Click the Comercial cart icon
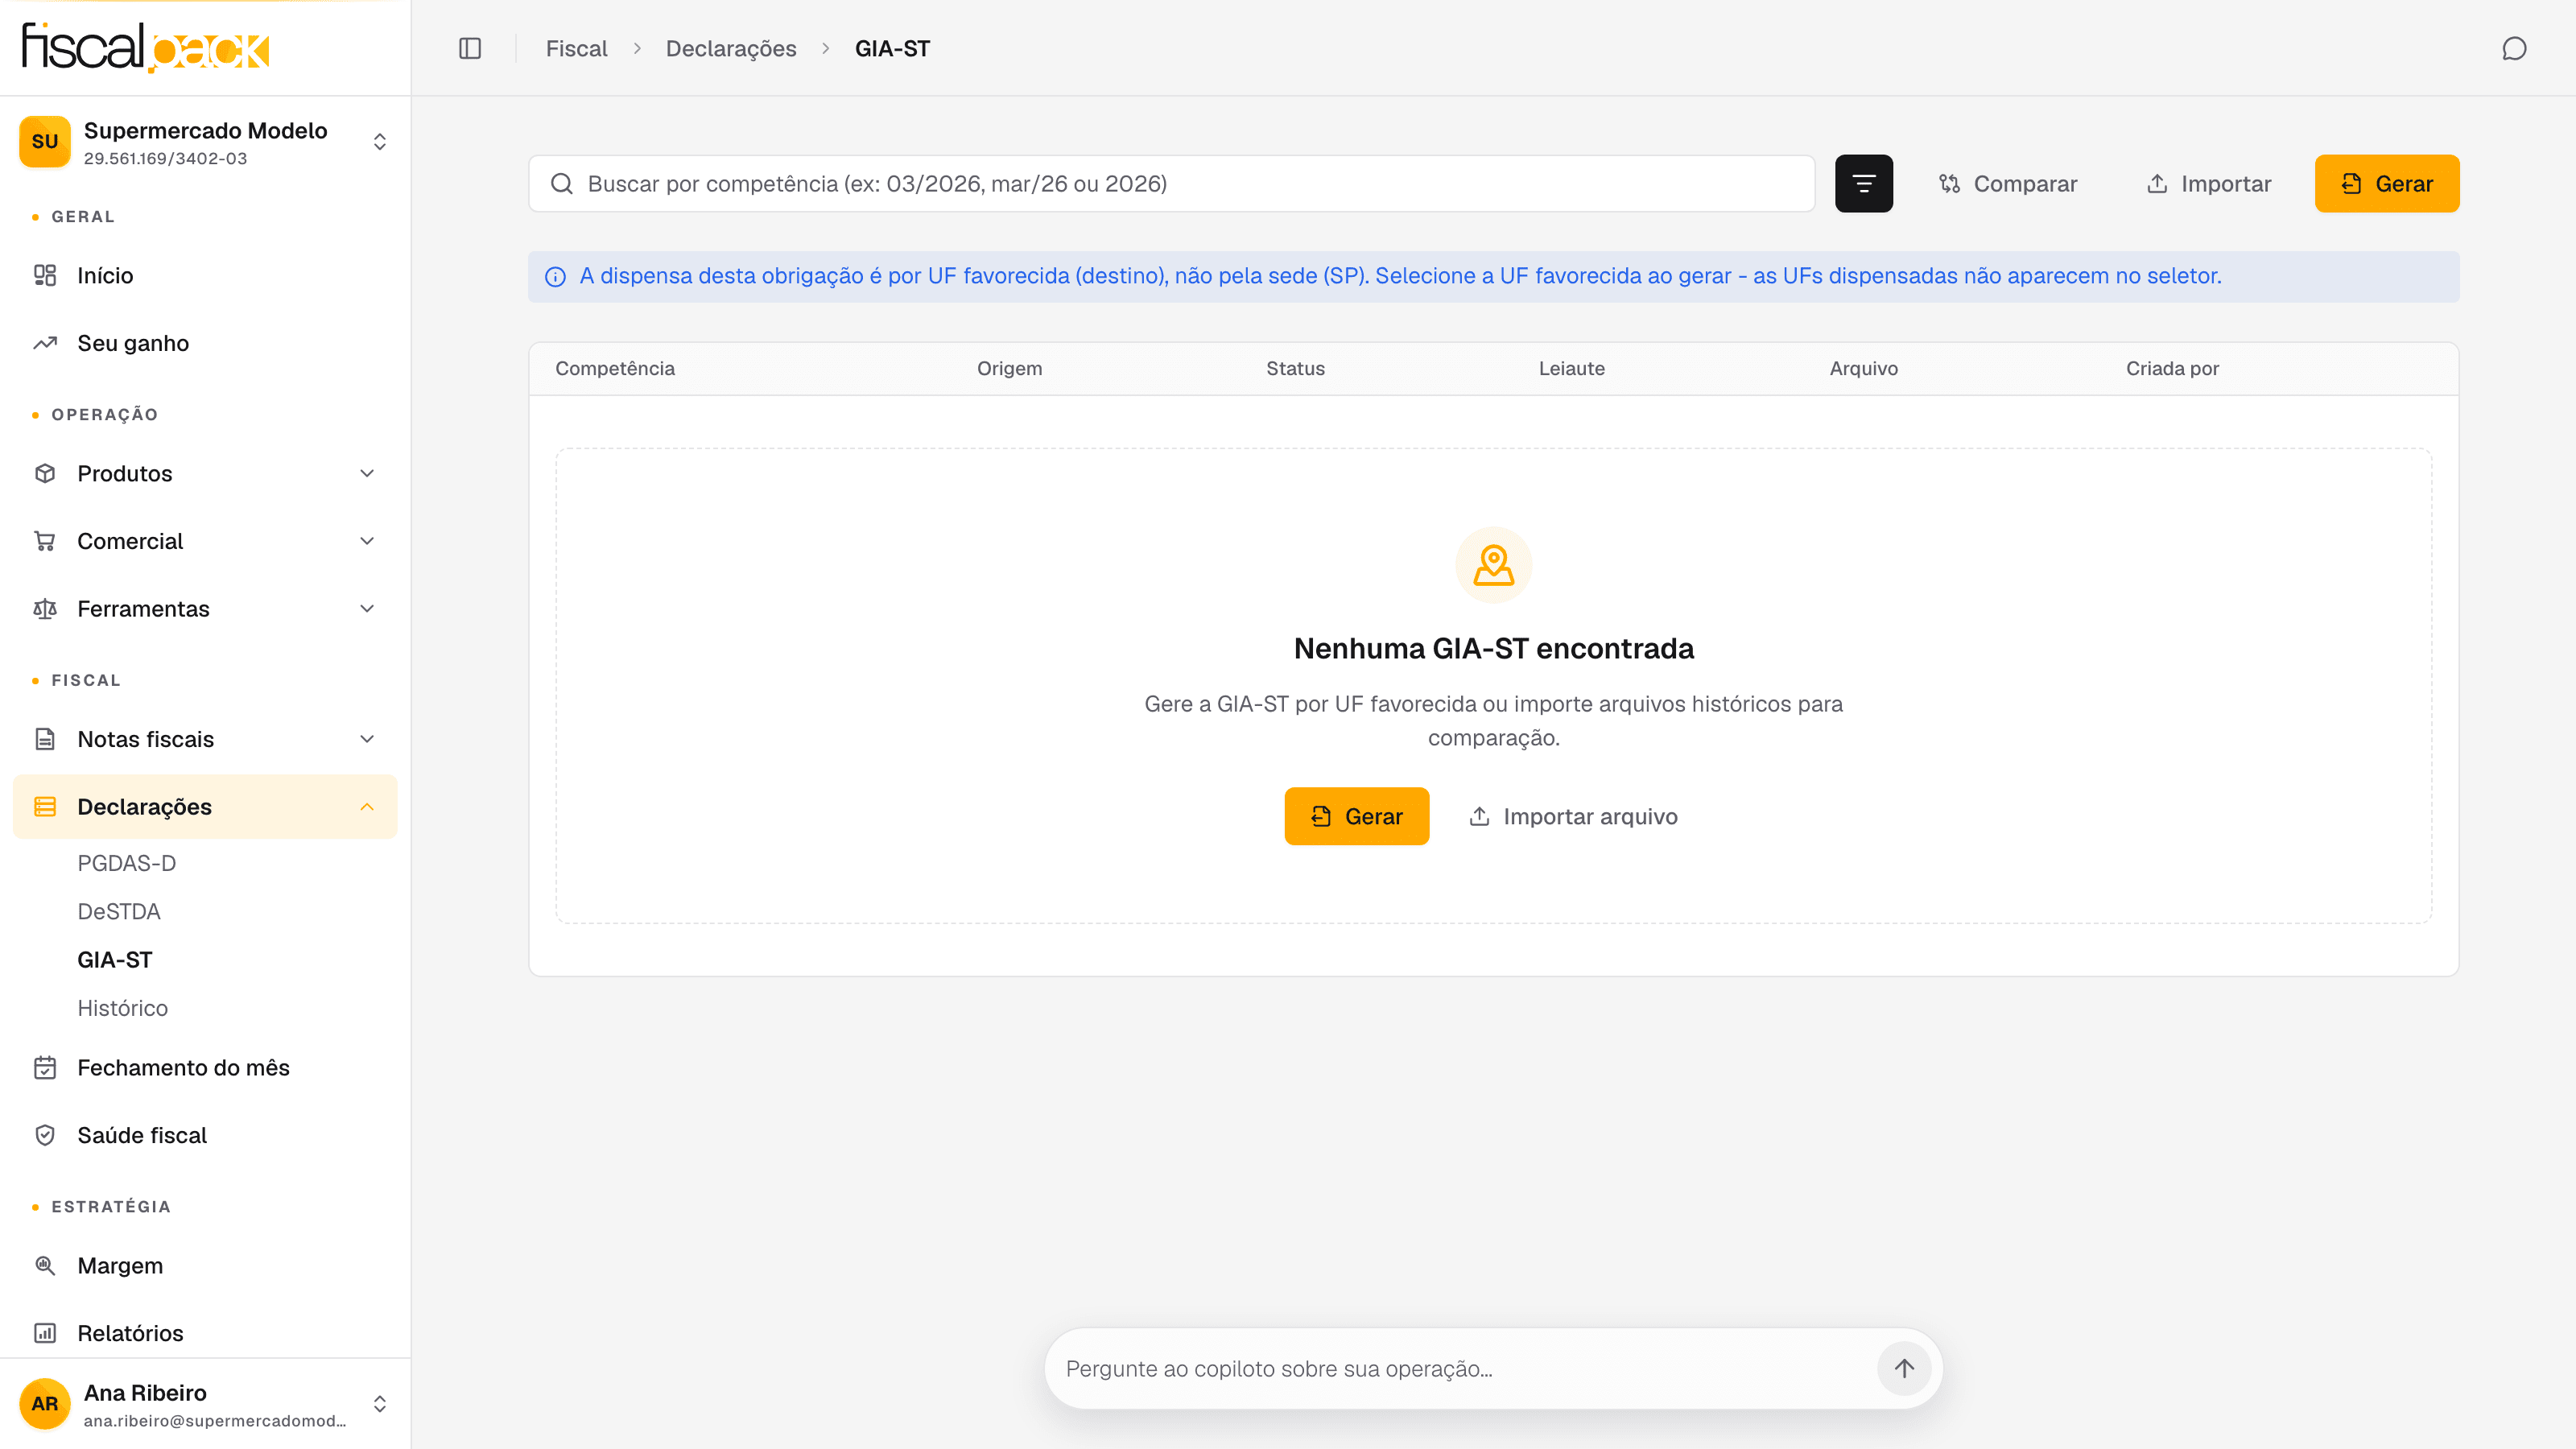 45,541
